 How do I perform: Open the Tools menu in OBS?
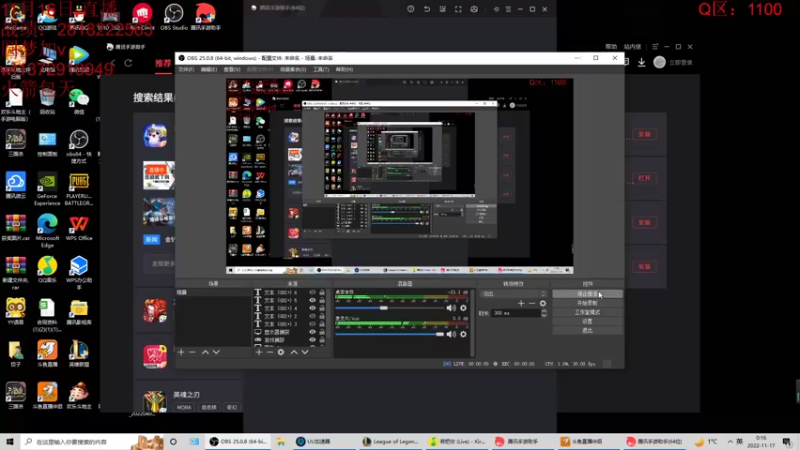coord(320,70)
